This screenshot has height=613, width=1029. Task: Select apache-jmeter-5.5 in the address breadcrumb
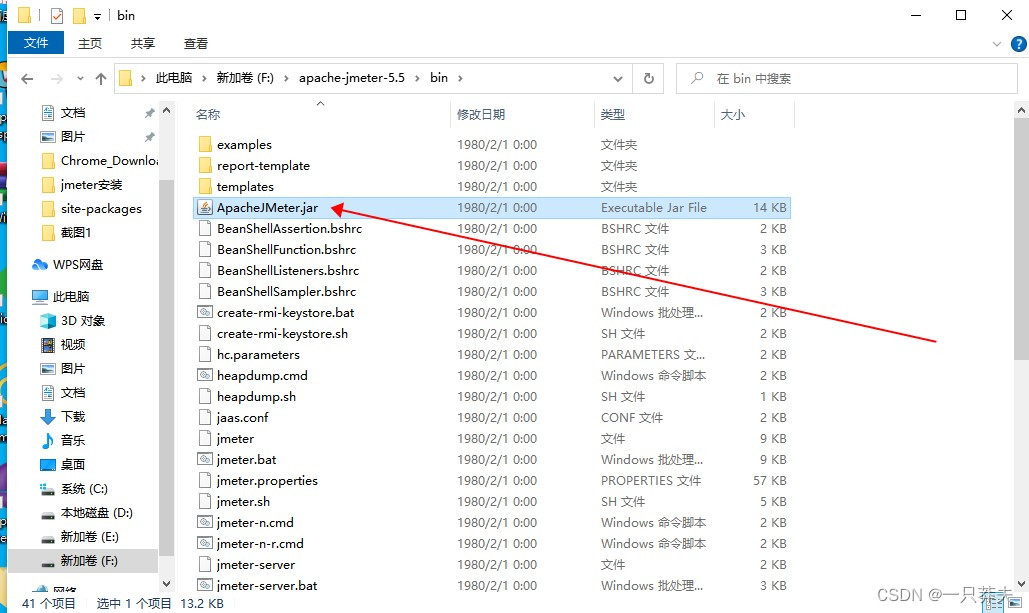[x=352, y=78]
